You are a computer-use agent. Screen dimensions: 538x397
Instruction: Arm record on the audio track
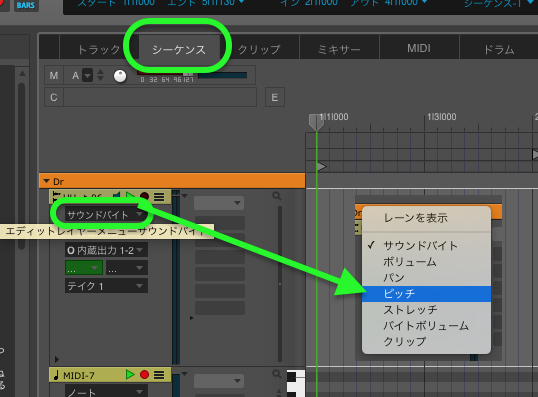click(x=144, y=197)
